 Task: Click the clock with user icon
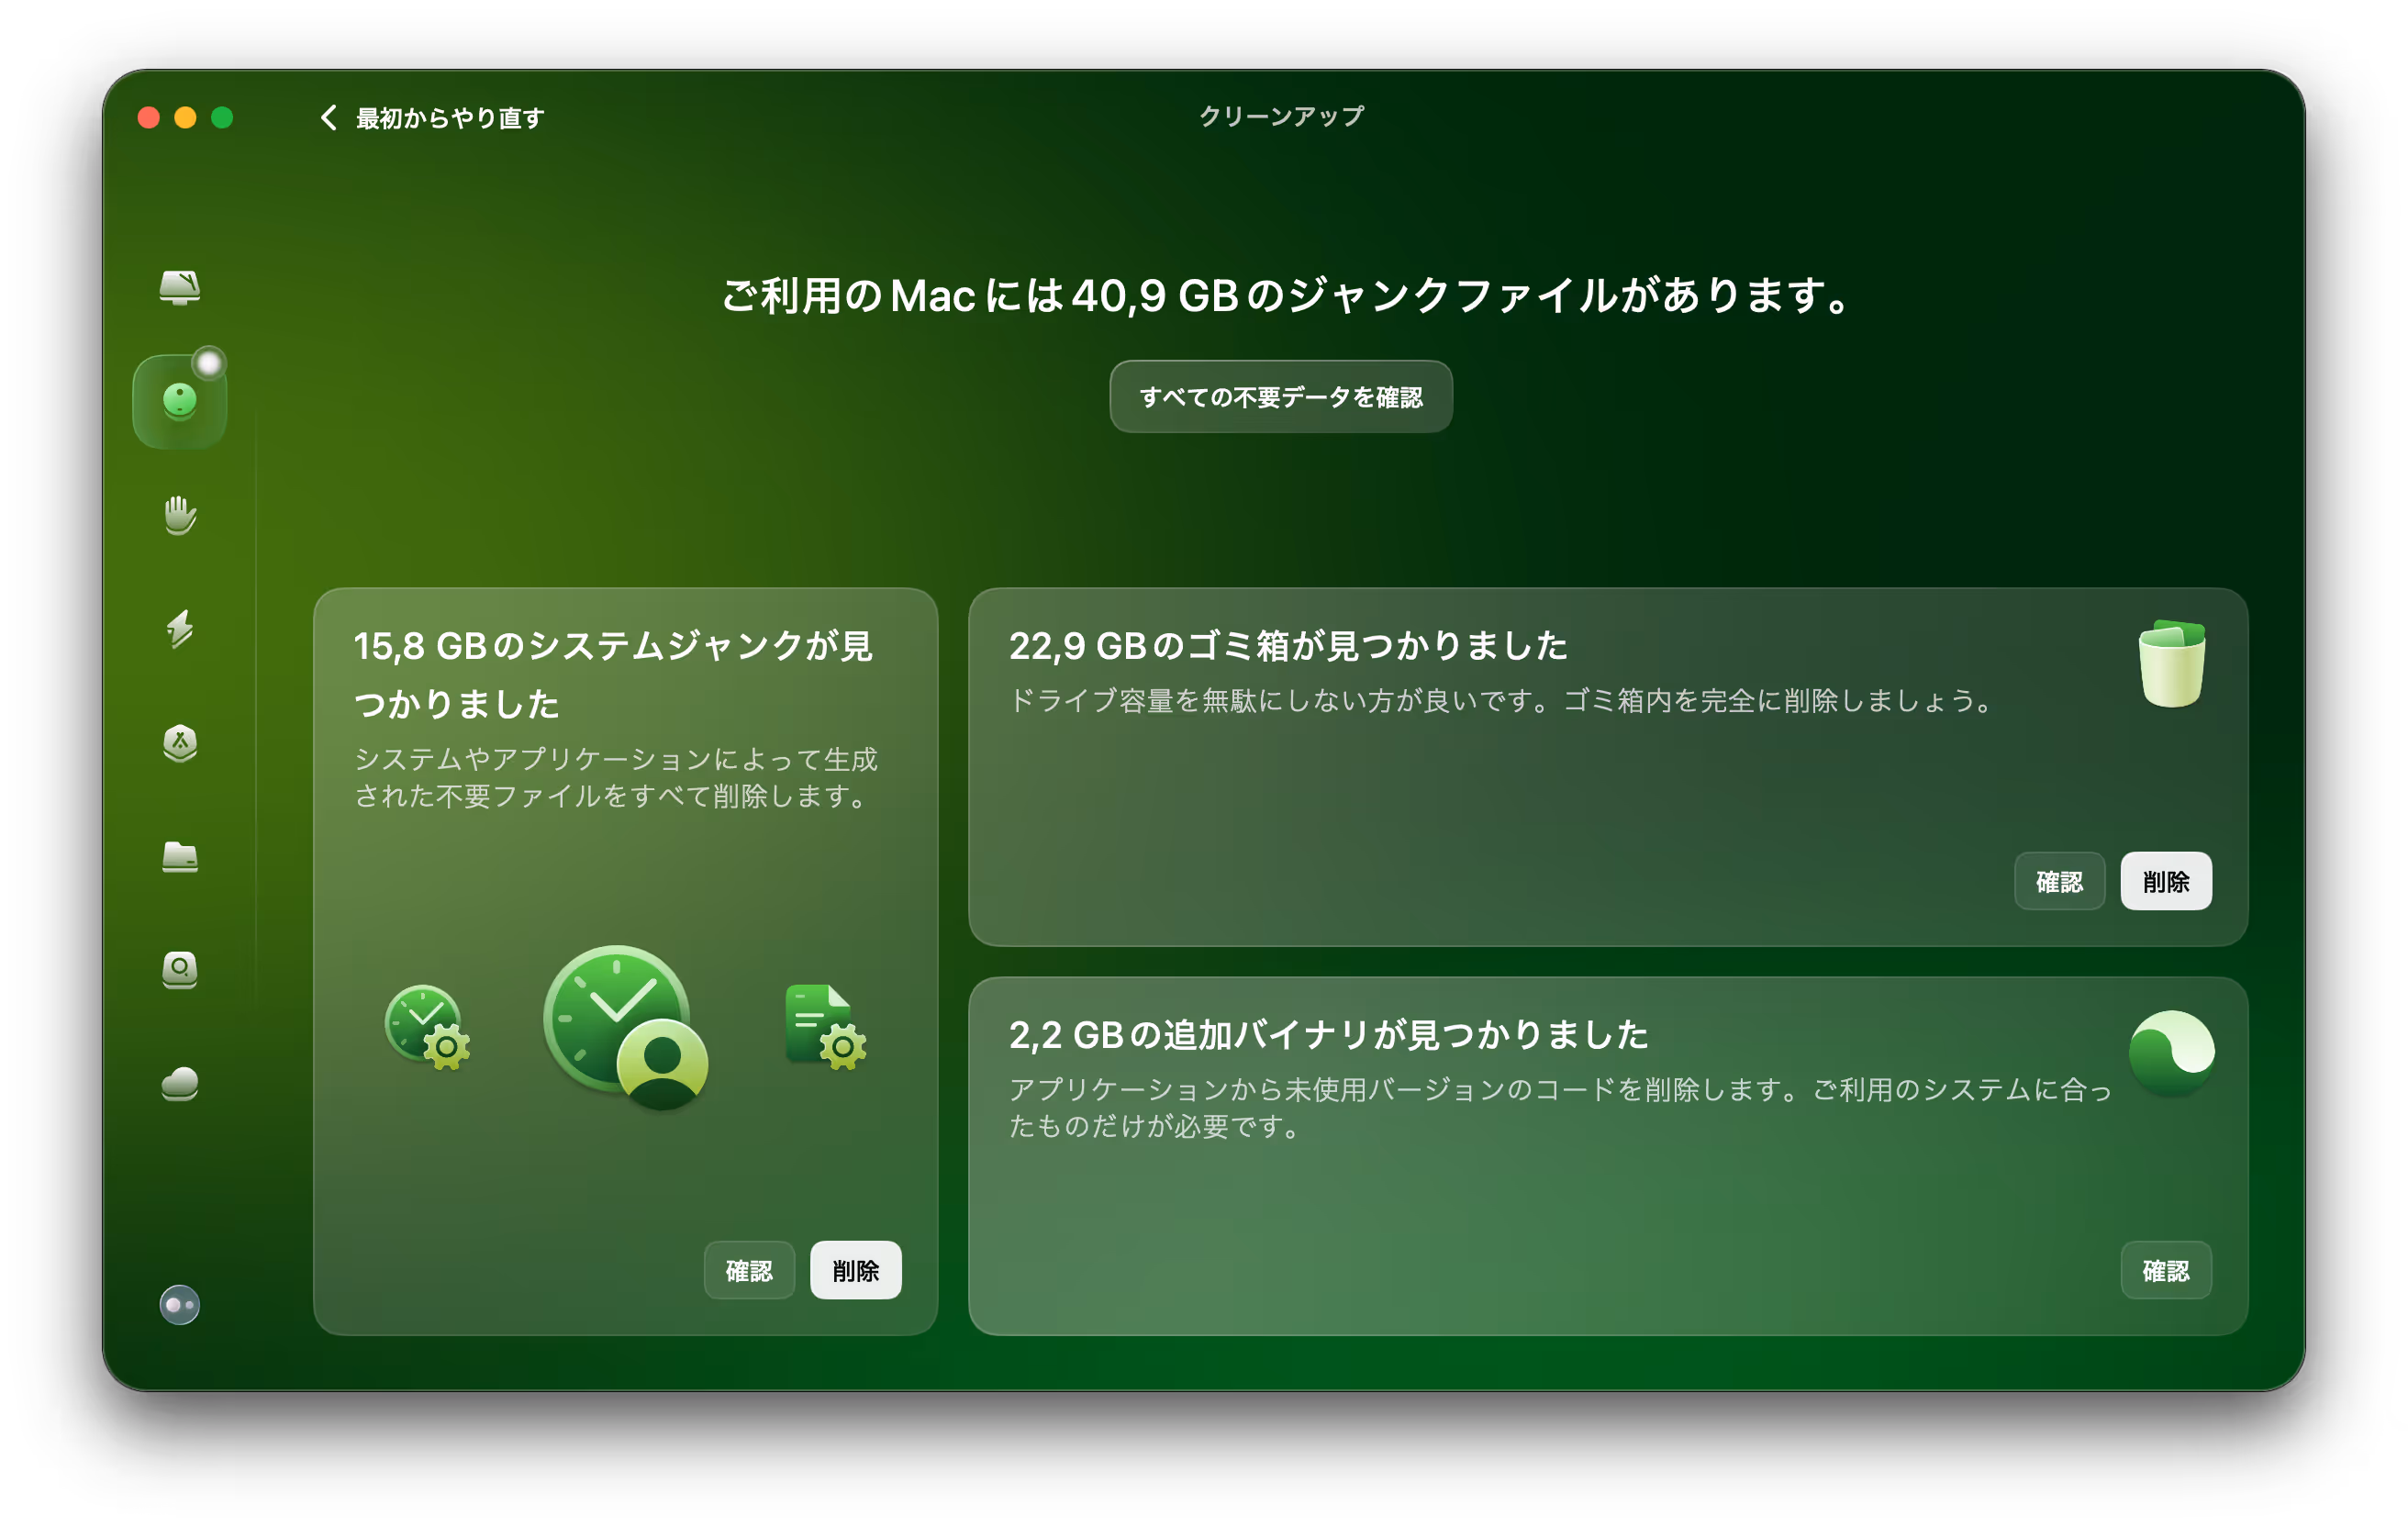625,1027
